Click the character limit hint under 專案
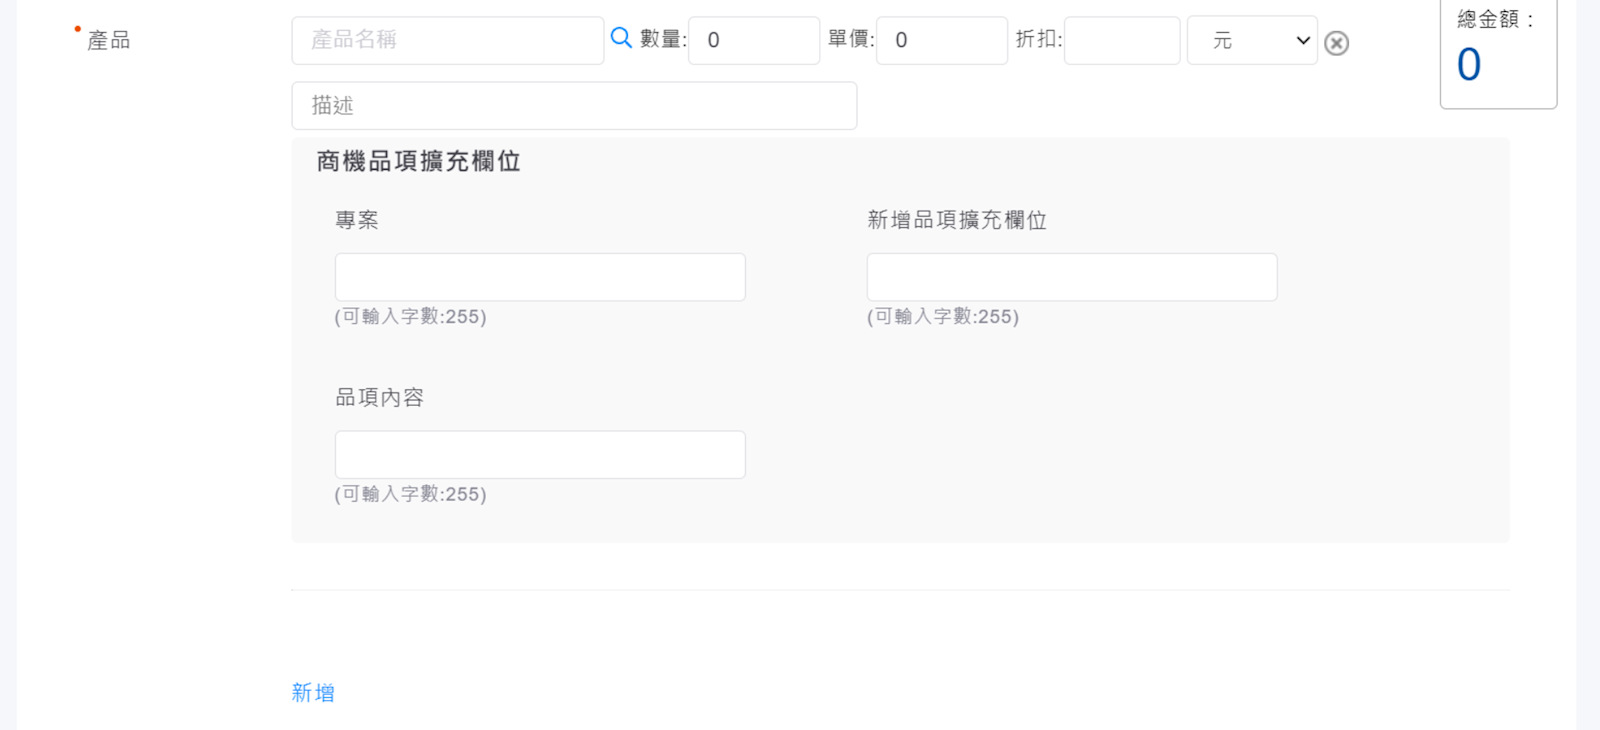The width and height of the screenshot is (1600, 730). point(410,317)
